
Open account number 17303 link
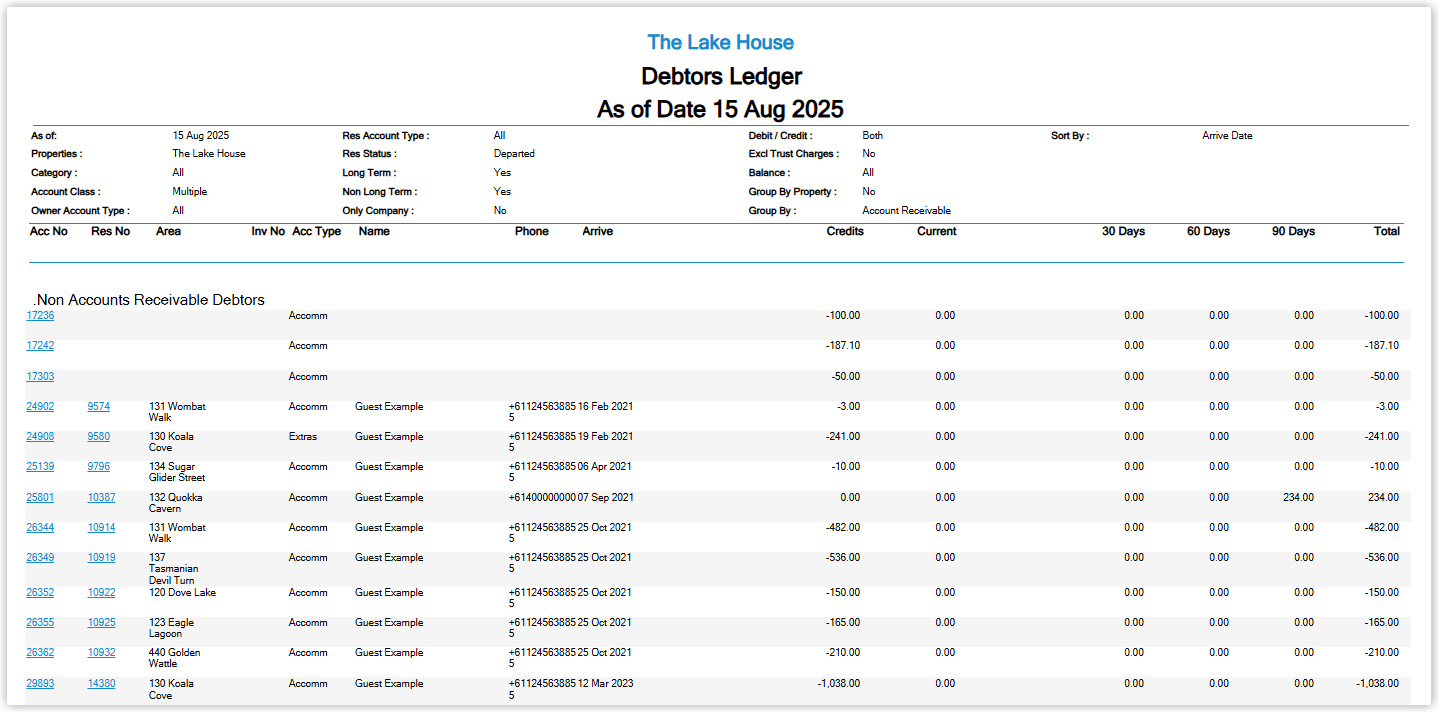[x=40, y=377]
